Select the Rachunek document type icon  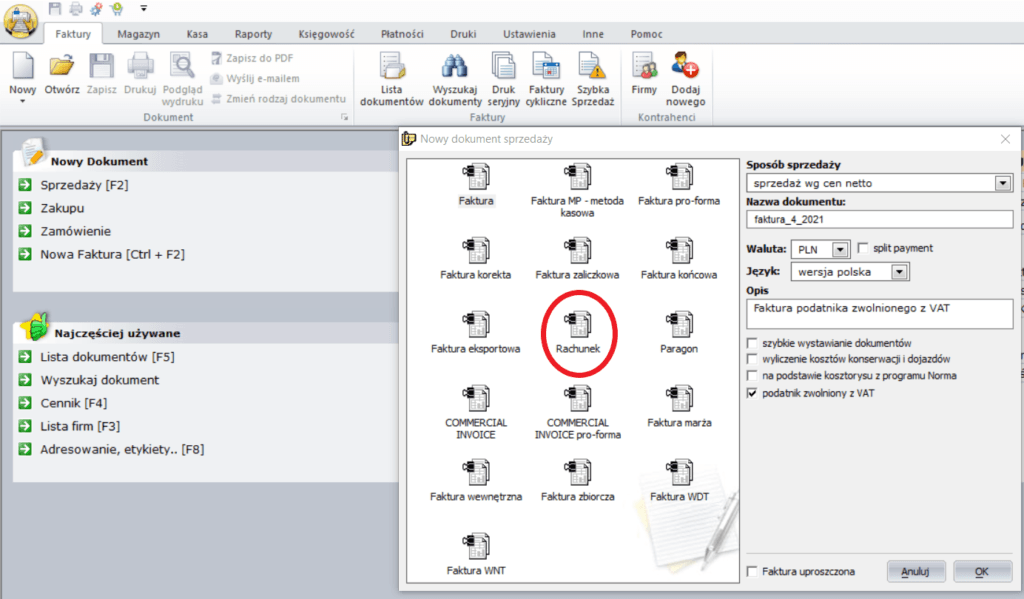(577, 326)
